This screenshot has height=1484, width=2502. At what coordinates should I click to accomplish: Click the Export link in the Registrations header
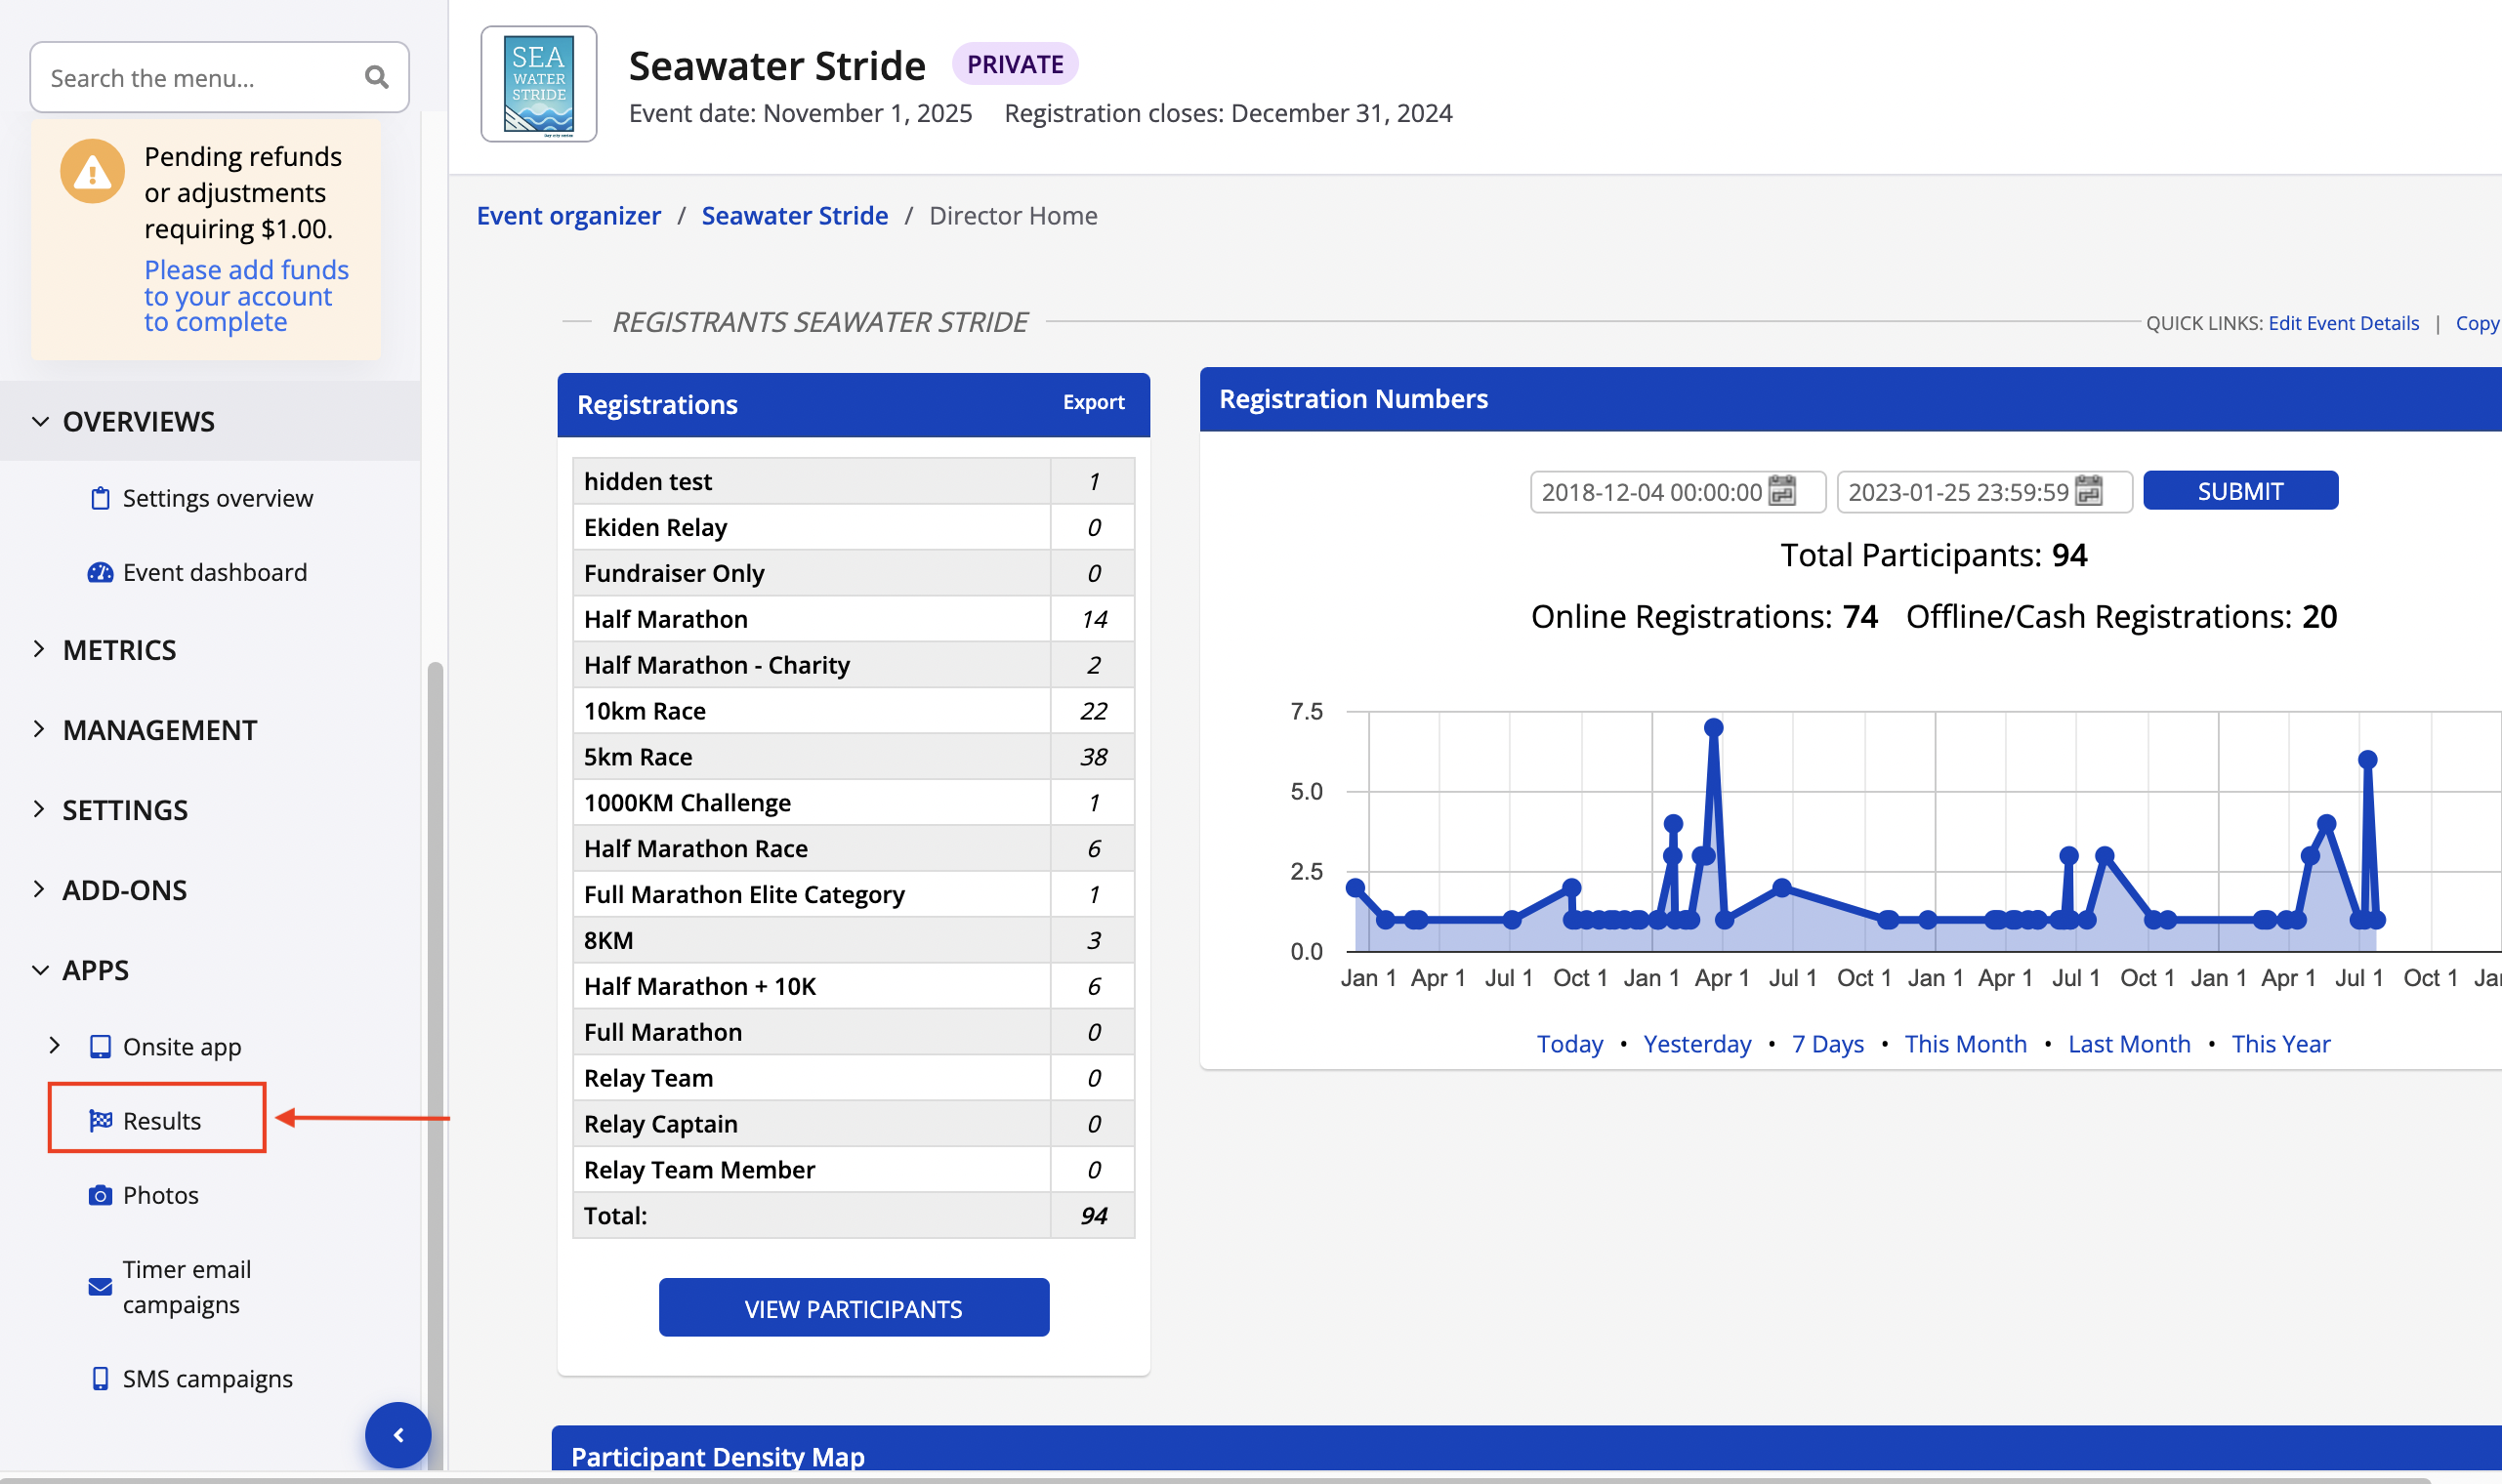pos(1093,402)
